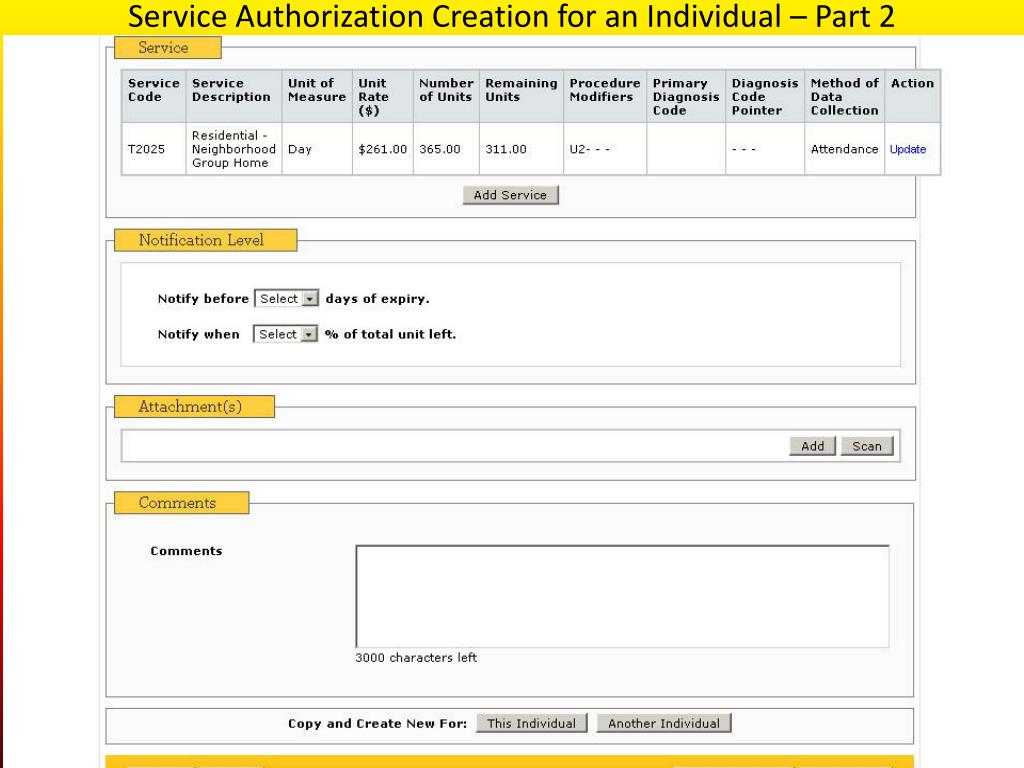Screen dimensions: 1024x768
Task: Click the Scan attachment button
Action: [867, 447]
